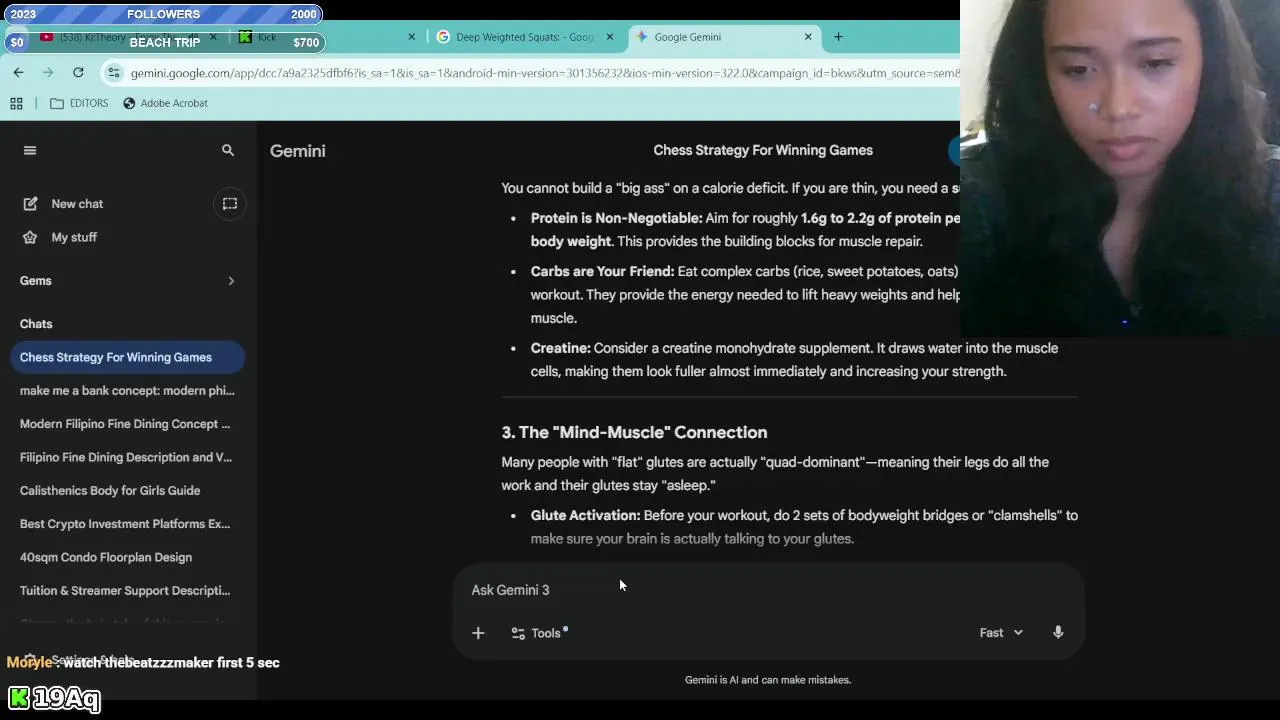Screen dimensions: 1280x720
Task: Open Best Crypto Investment Platforms chat
Action: [127, 524]
